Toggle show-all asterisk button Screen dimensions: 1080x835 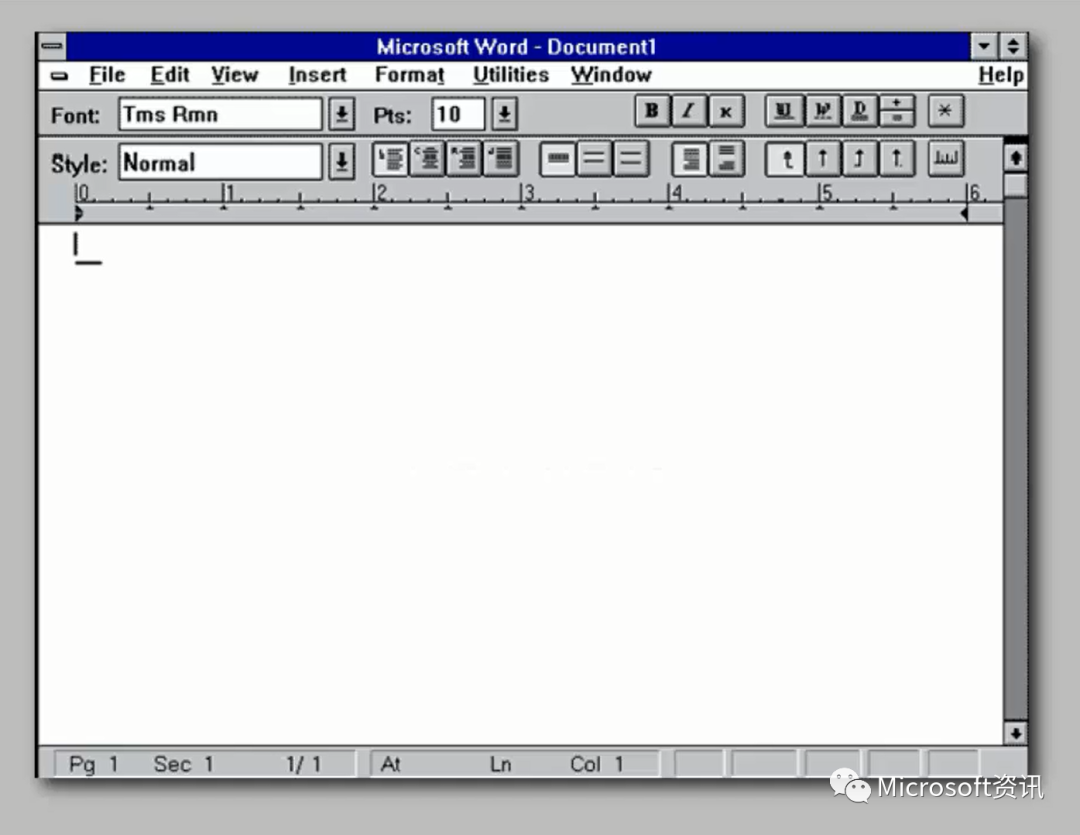coord(946,111)
